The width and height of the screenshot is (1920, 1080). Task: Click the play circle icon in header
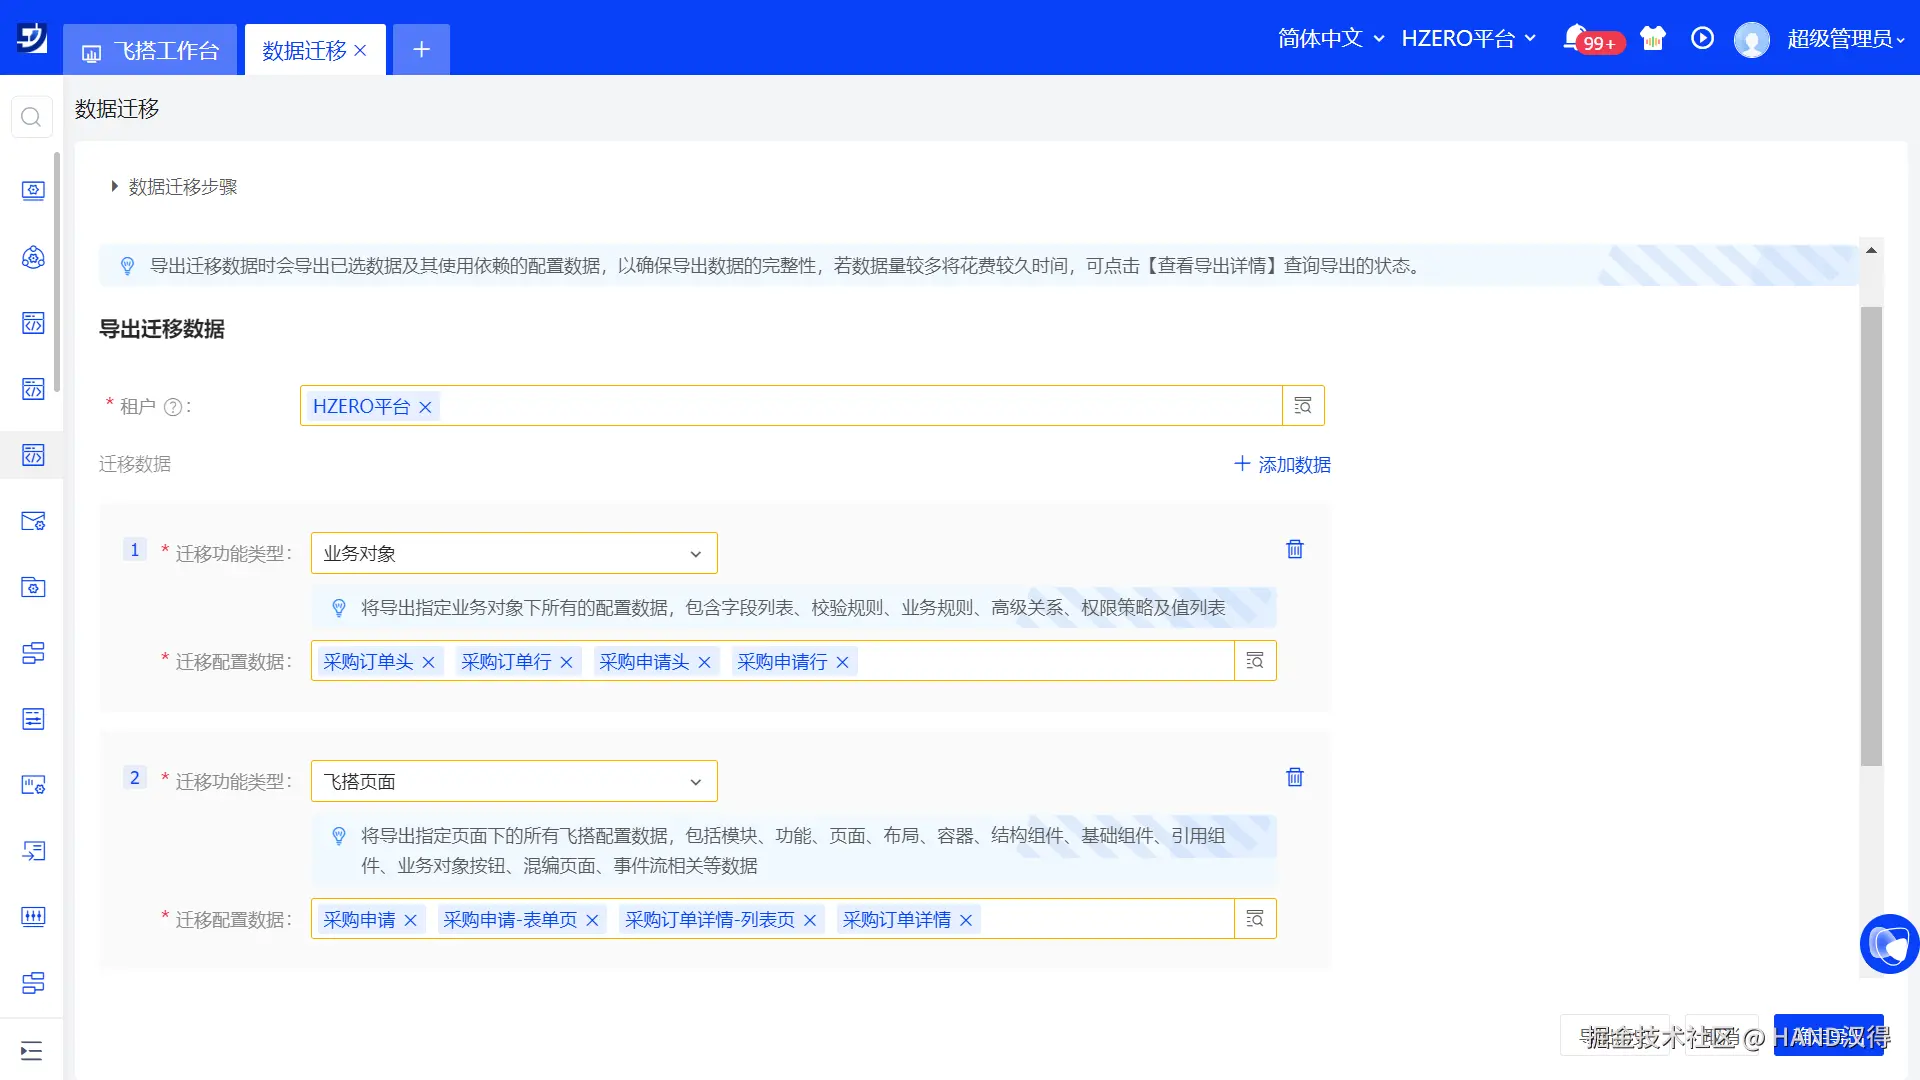[1702, 38]
